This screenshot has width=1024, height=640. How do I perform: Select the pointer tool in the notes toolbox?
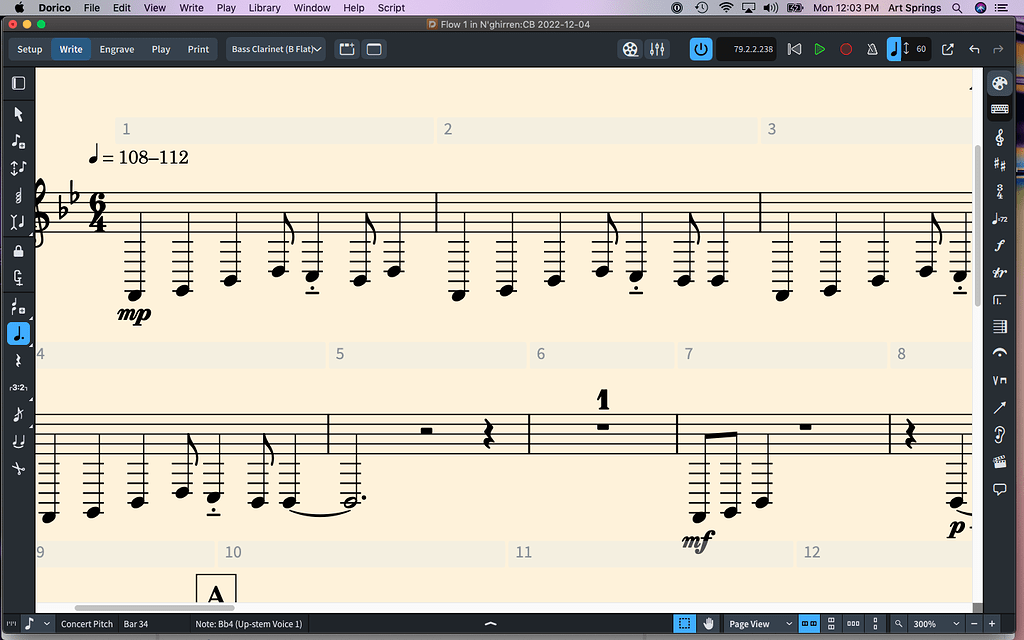17,115
